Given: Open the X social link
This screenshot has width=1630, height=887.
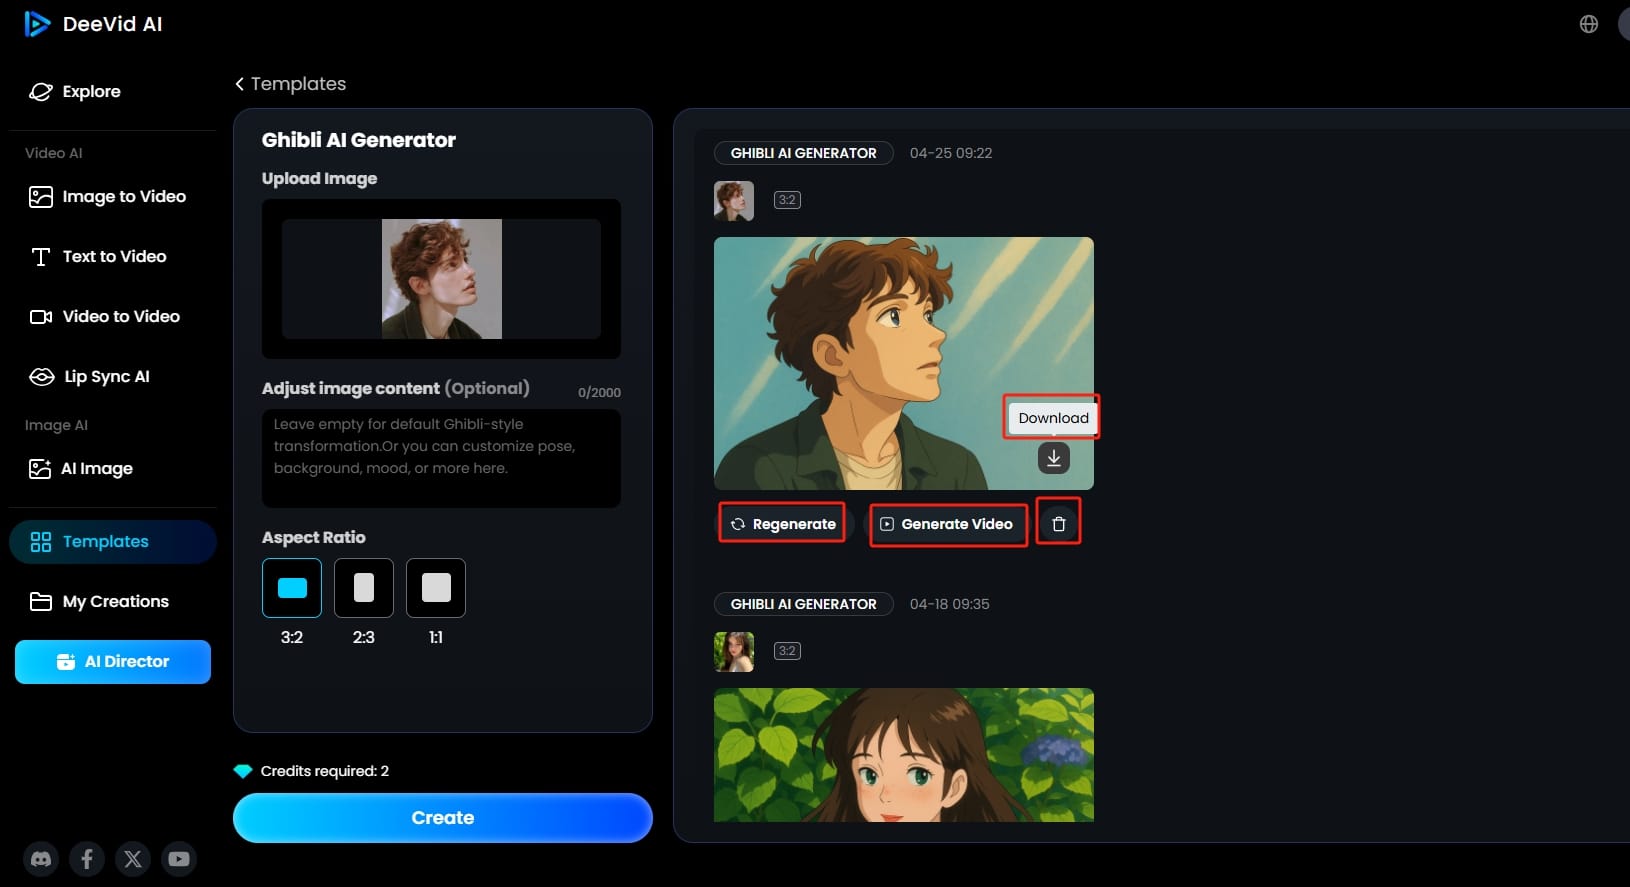Looking at the screenshot, I should (x=133, y=858).
